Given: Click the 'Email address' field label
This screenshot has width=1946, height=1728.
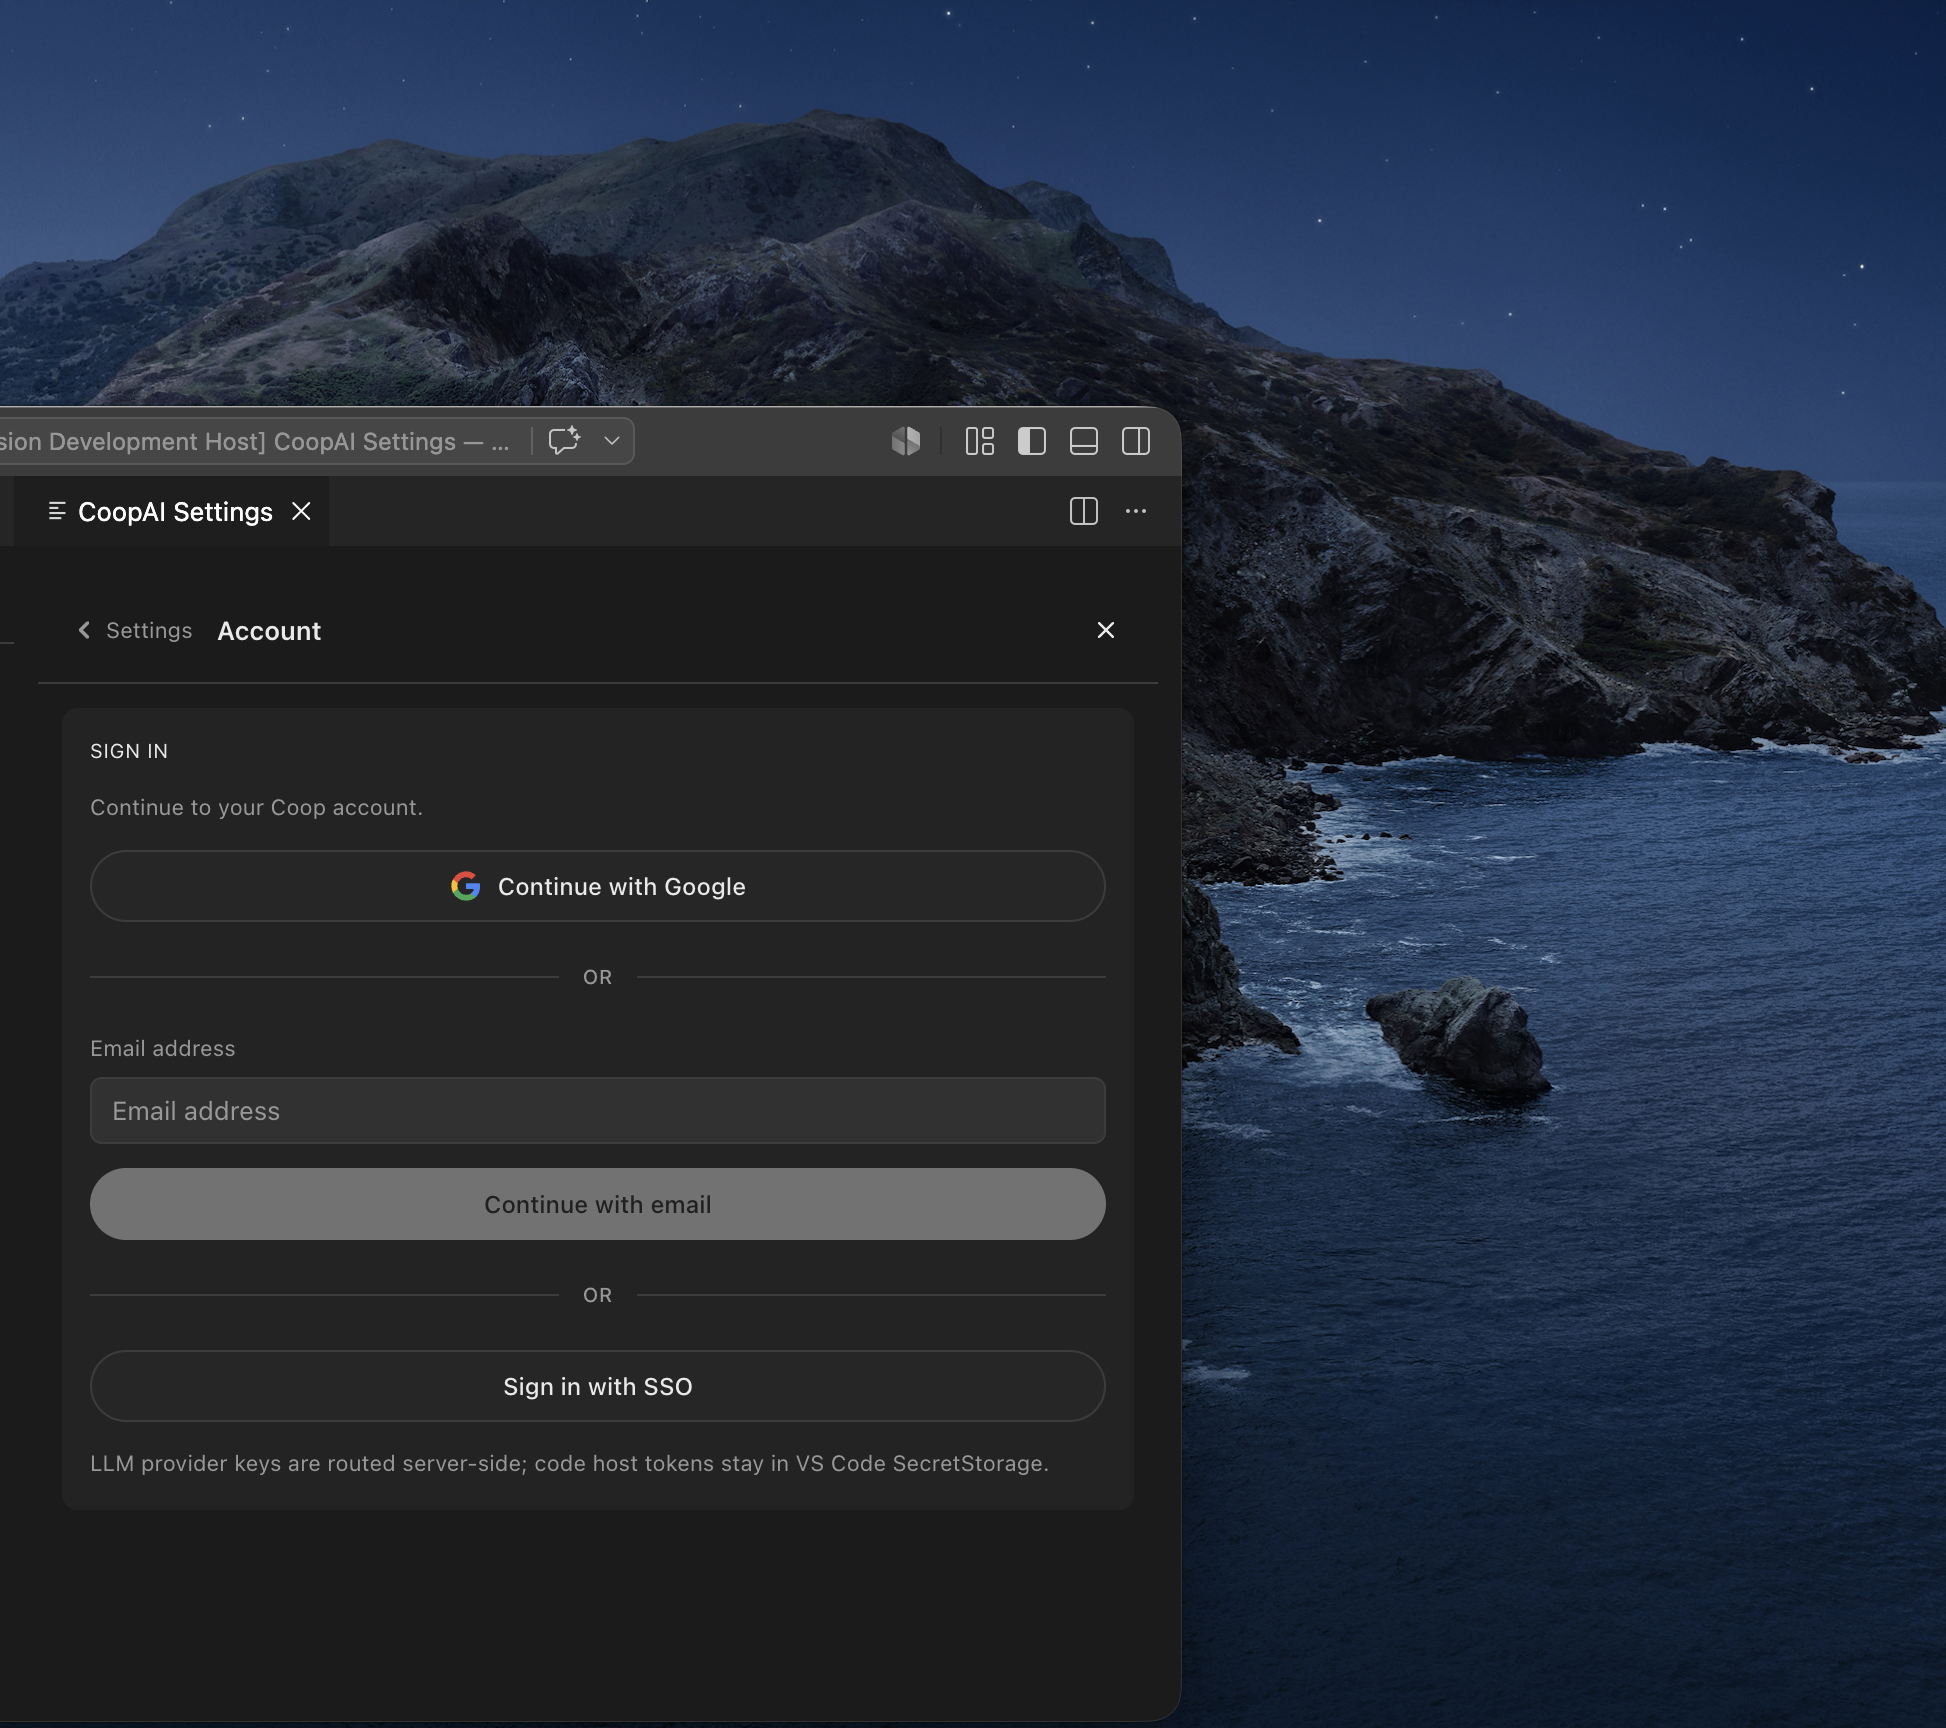Looking at the screenshot, I should pos(163,1048).
